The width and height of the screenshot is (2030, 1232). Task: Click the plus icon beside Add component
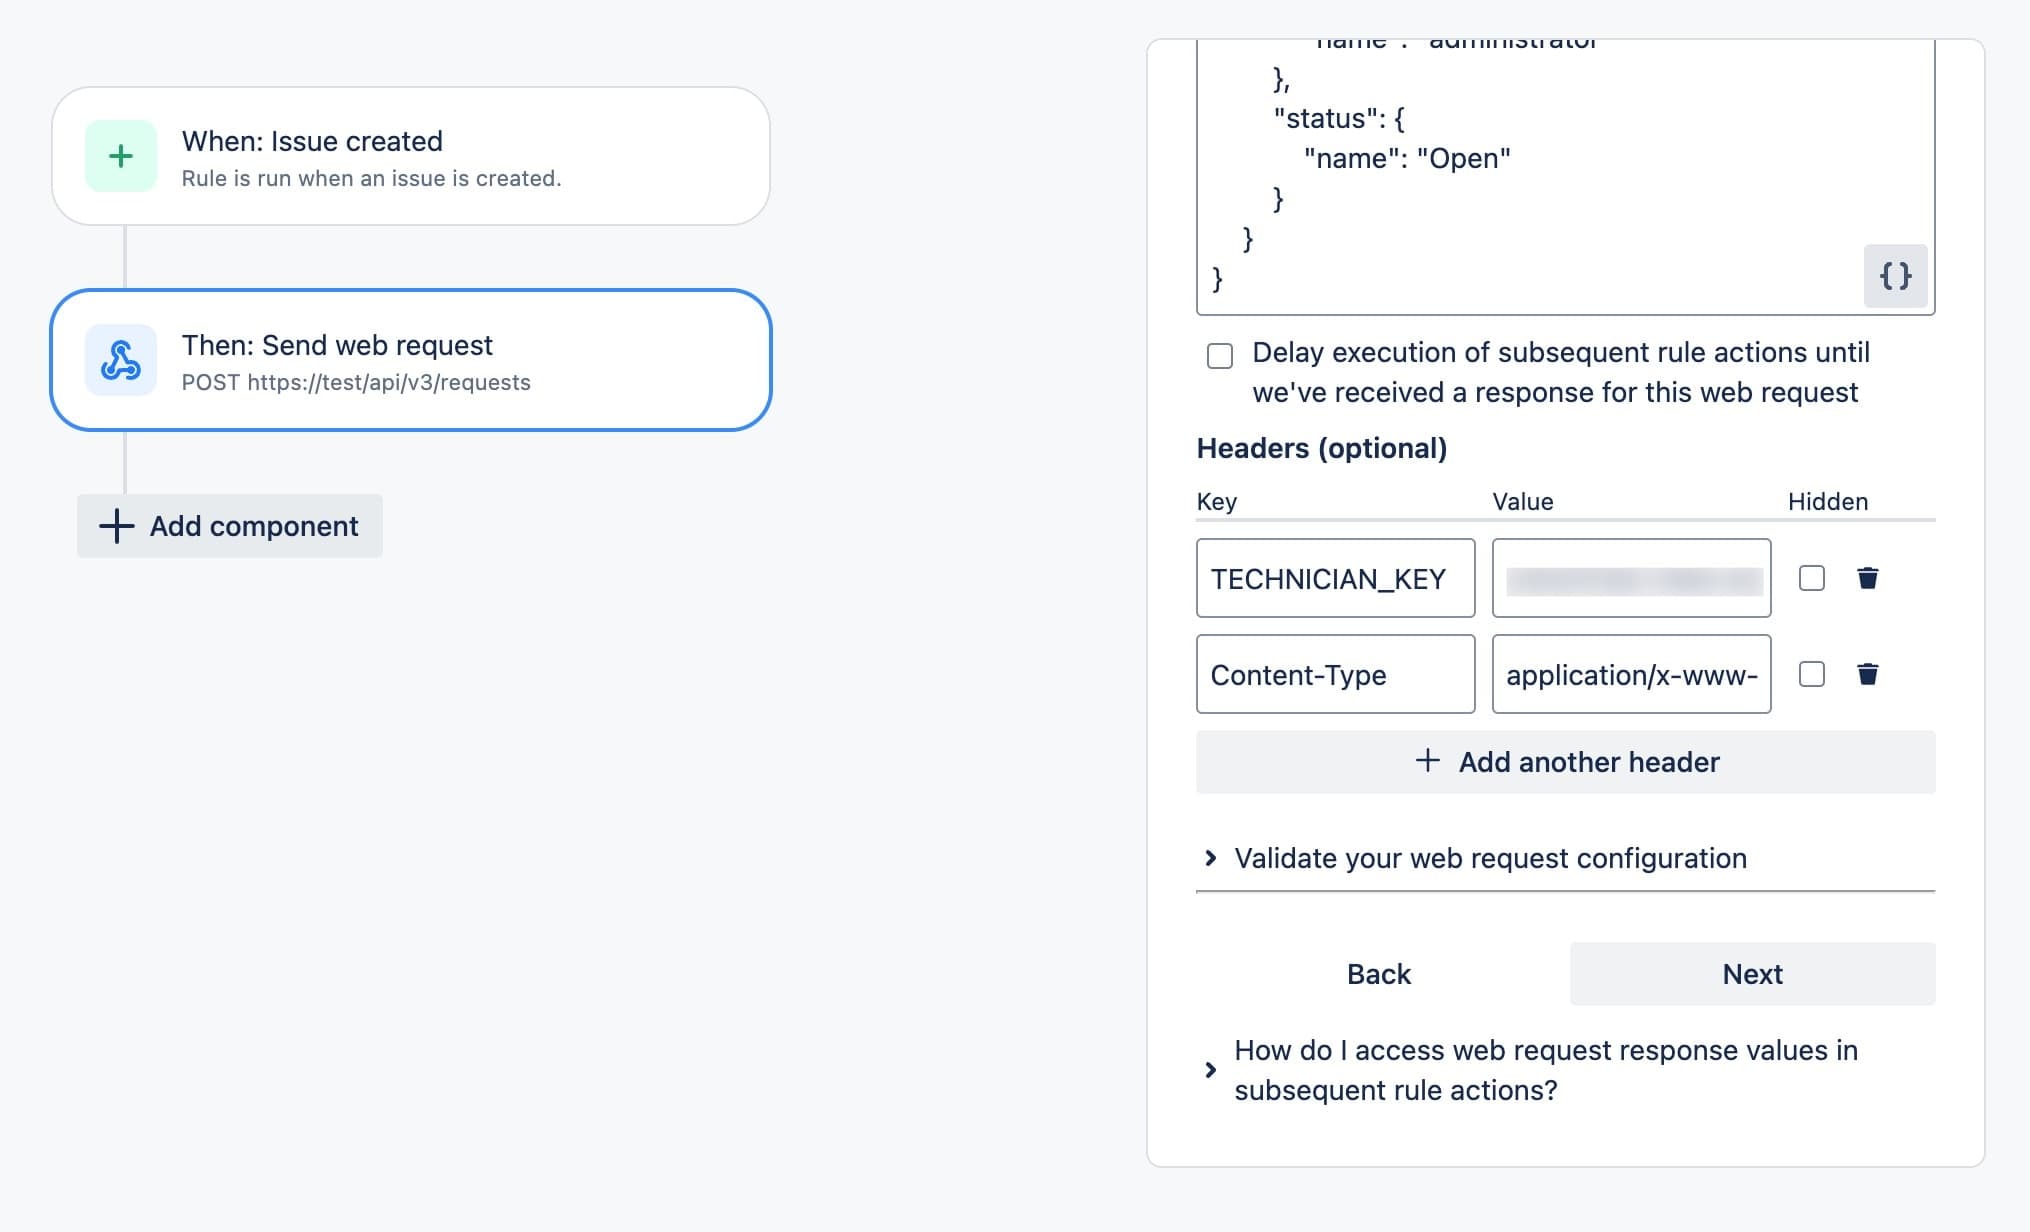[117, 526]
